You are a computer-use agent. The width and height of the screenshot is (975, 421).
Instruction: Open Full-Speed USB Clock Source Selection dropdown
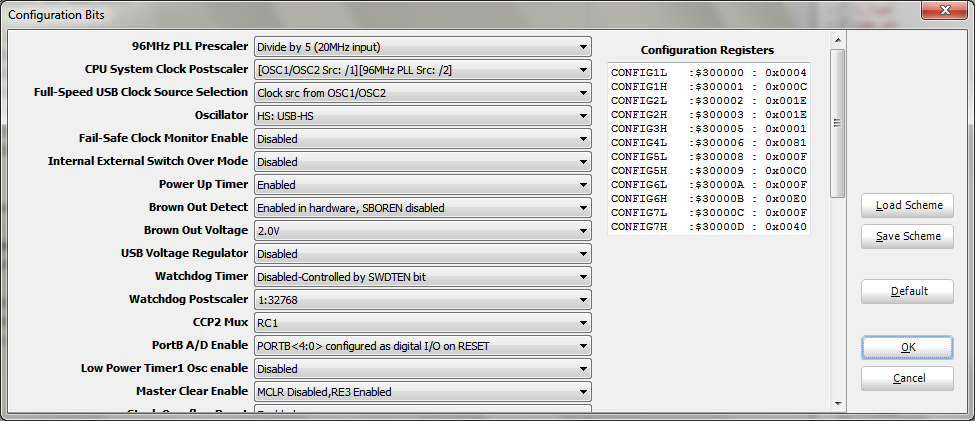click(x=422, y=93)
